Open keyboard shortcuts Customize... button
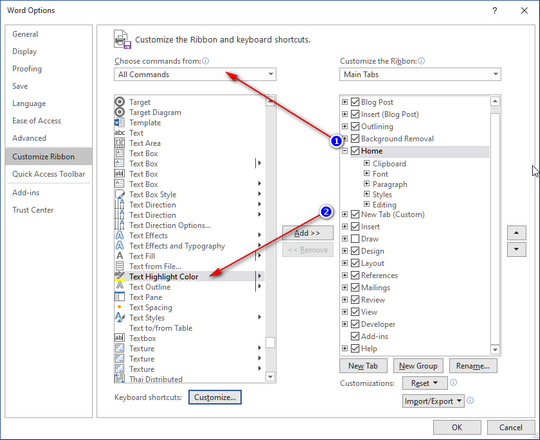Image resolution: width=540 pixels, height=440 pixels. coord(215,397)
